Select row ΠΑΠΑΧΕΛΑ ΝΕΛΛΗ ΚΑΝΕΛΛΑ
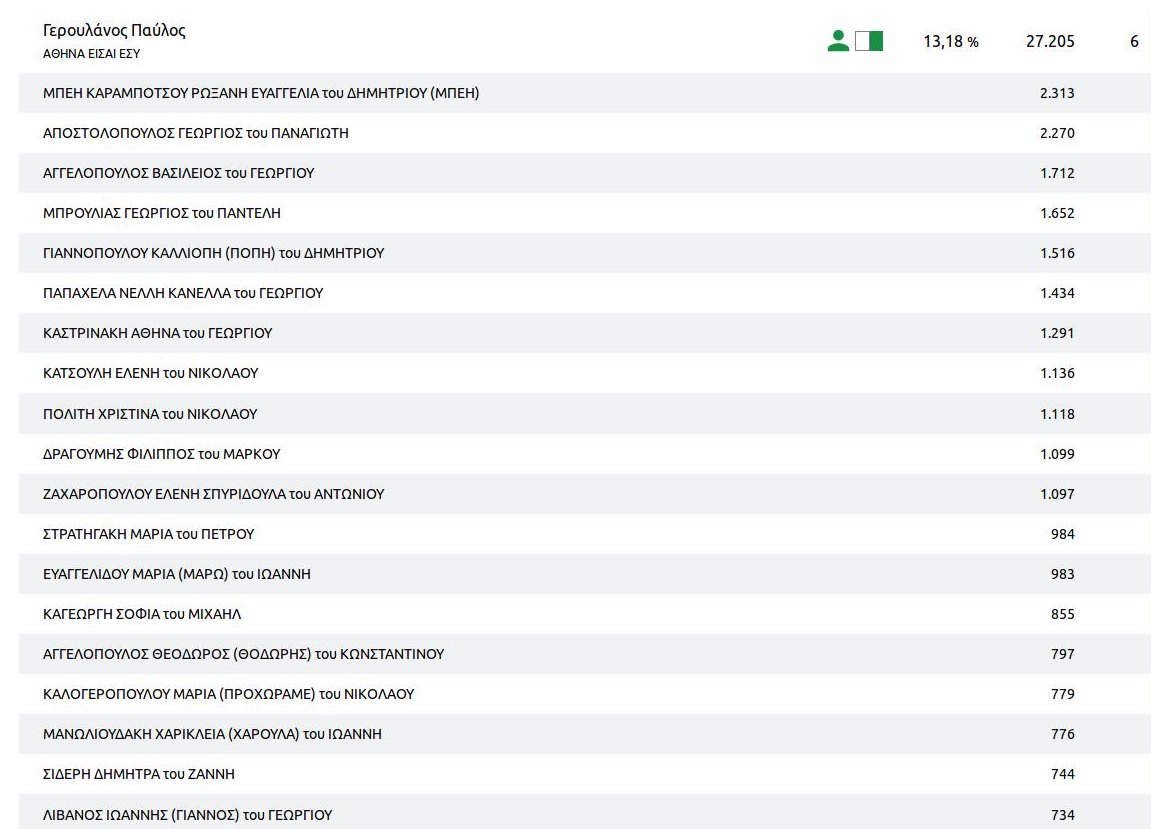Image resolution: width=1151 pixels, height=829 pixels. click(x=584, y=293)
